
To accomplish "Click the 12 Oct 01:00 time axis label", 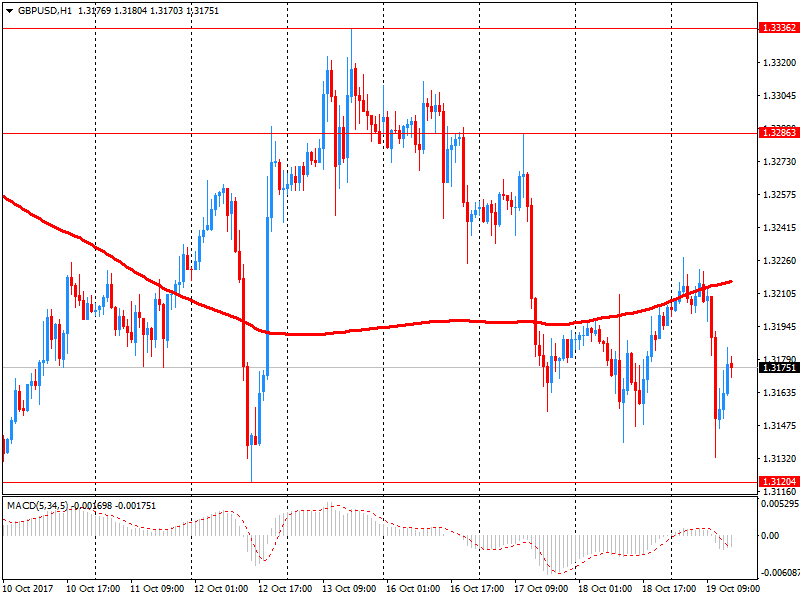I will pyautogui.click(x=221, y=589).
